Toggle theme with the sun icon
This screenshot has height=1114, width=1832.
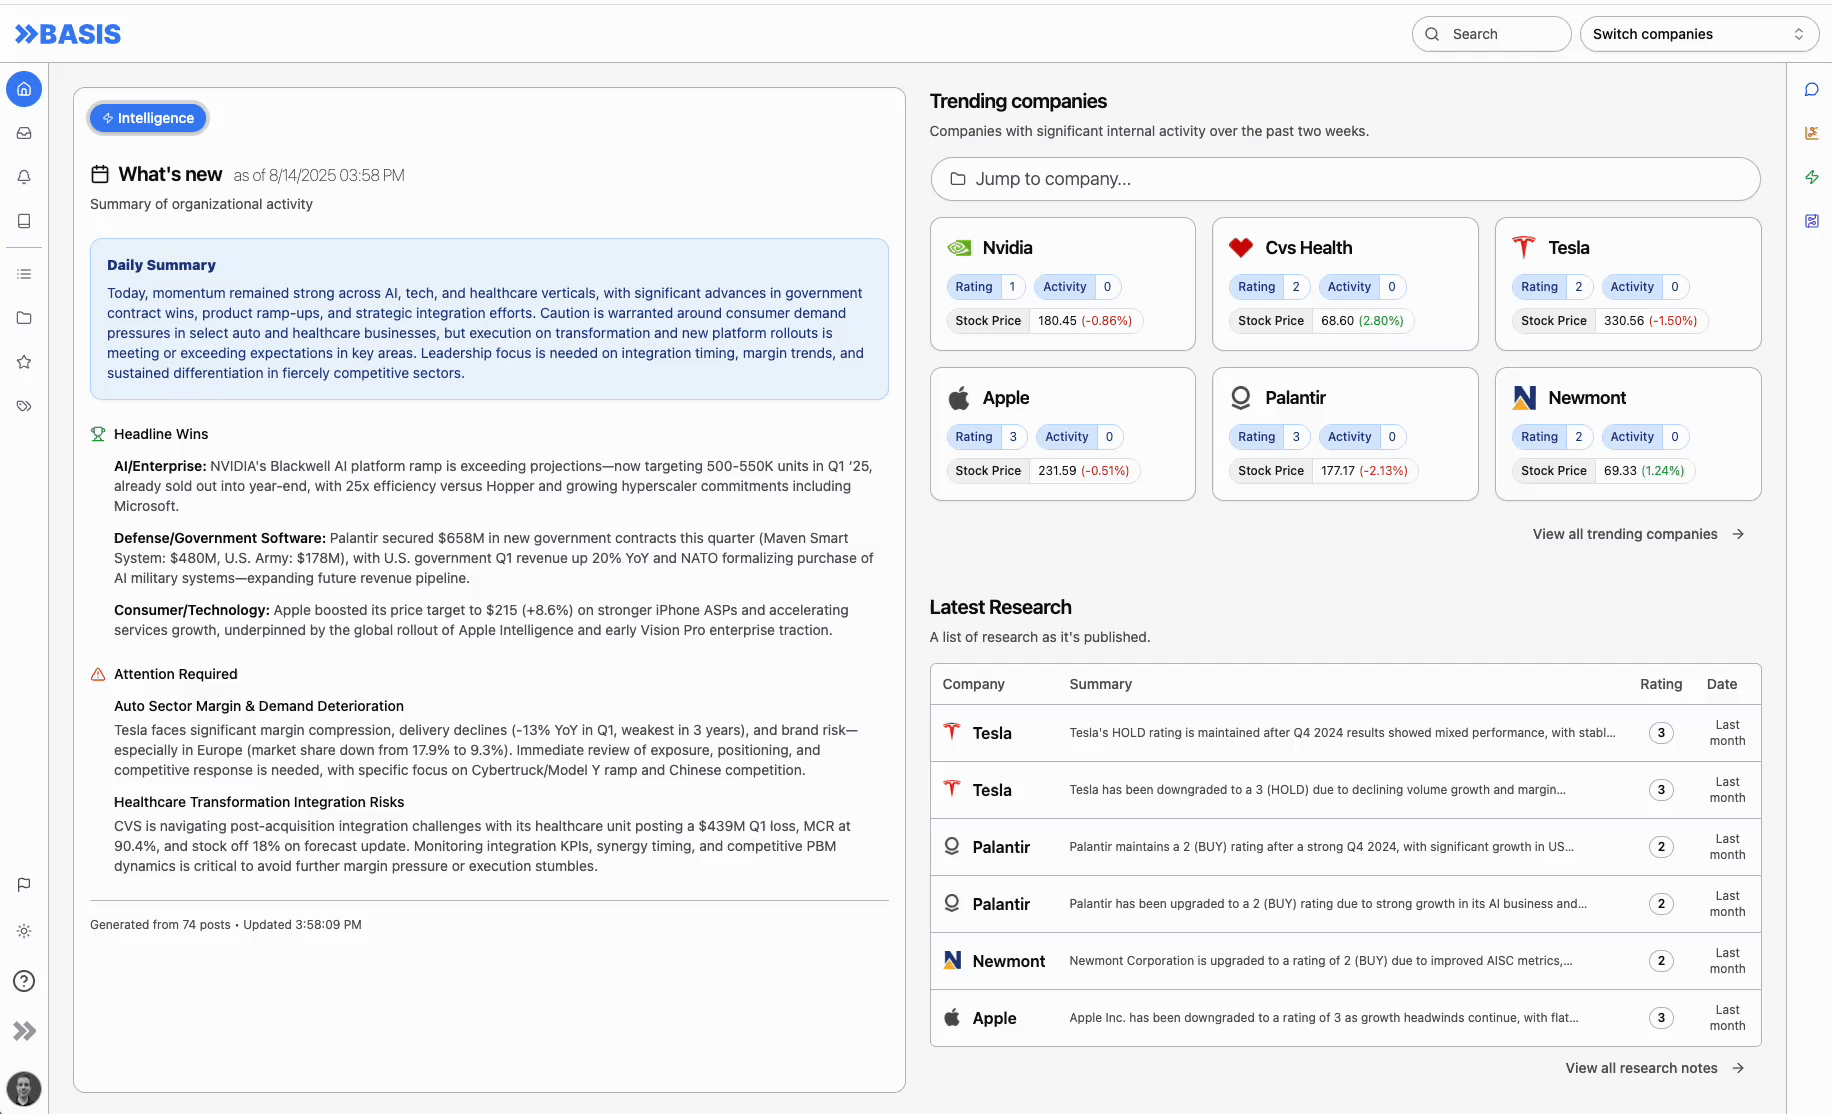click(x=24, y=931)
